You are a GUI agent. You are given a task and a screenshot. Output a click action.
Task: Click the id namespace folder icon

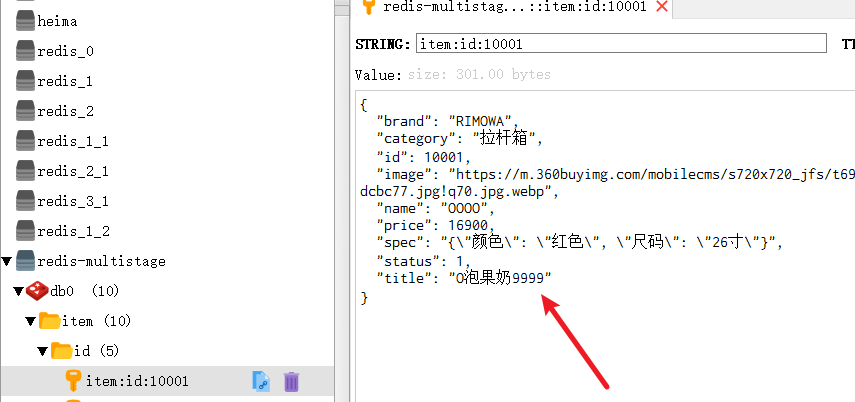click(x=61, y=351)
